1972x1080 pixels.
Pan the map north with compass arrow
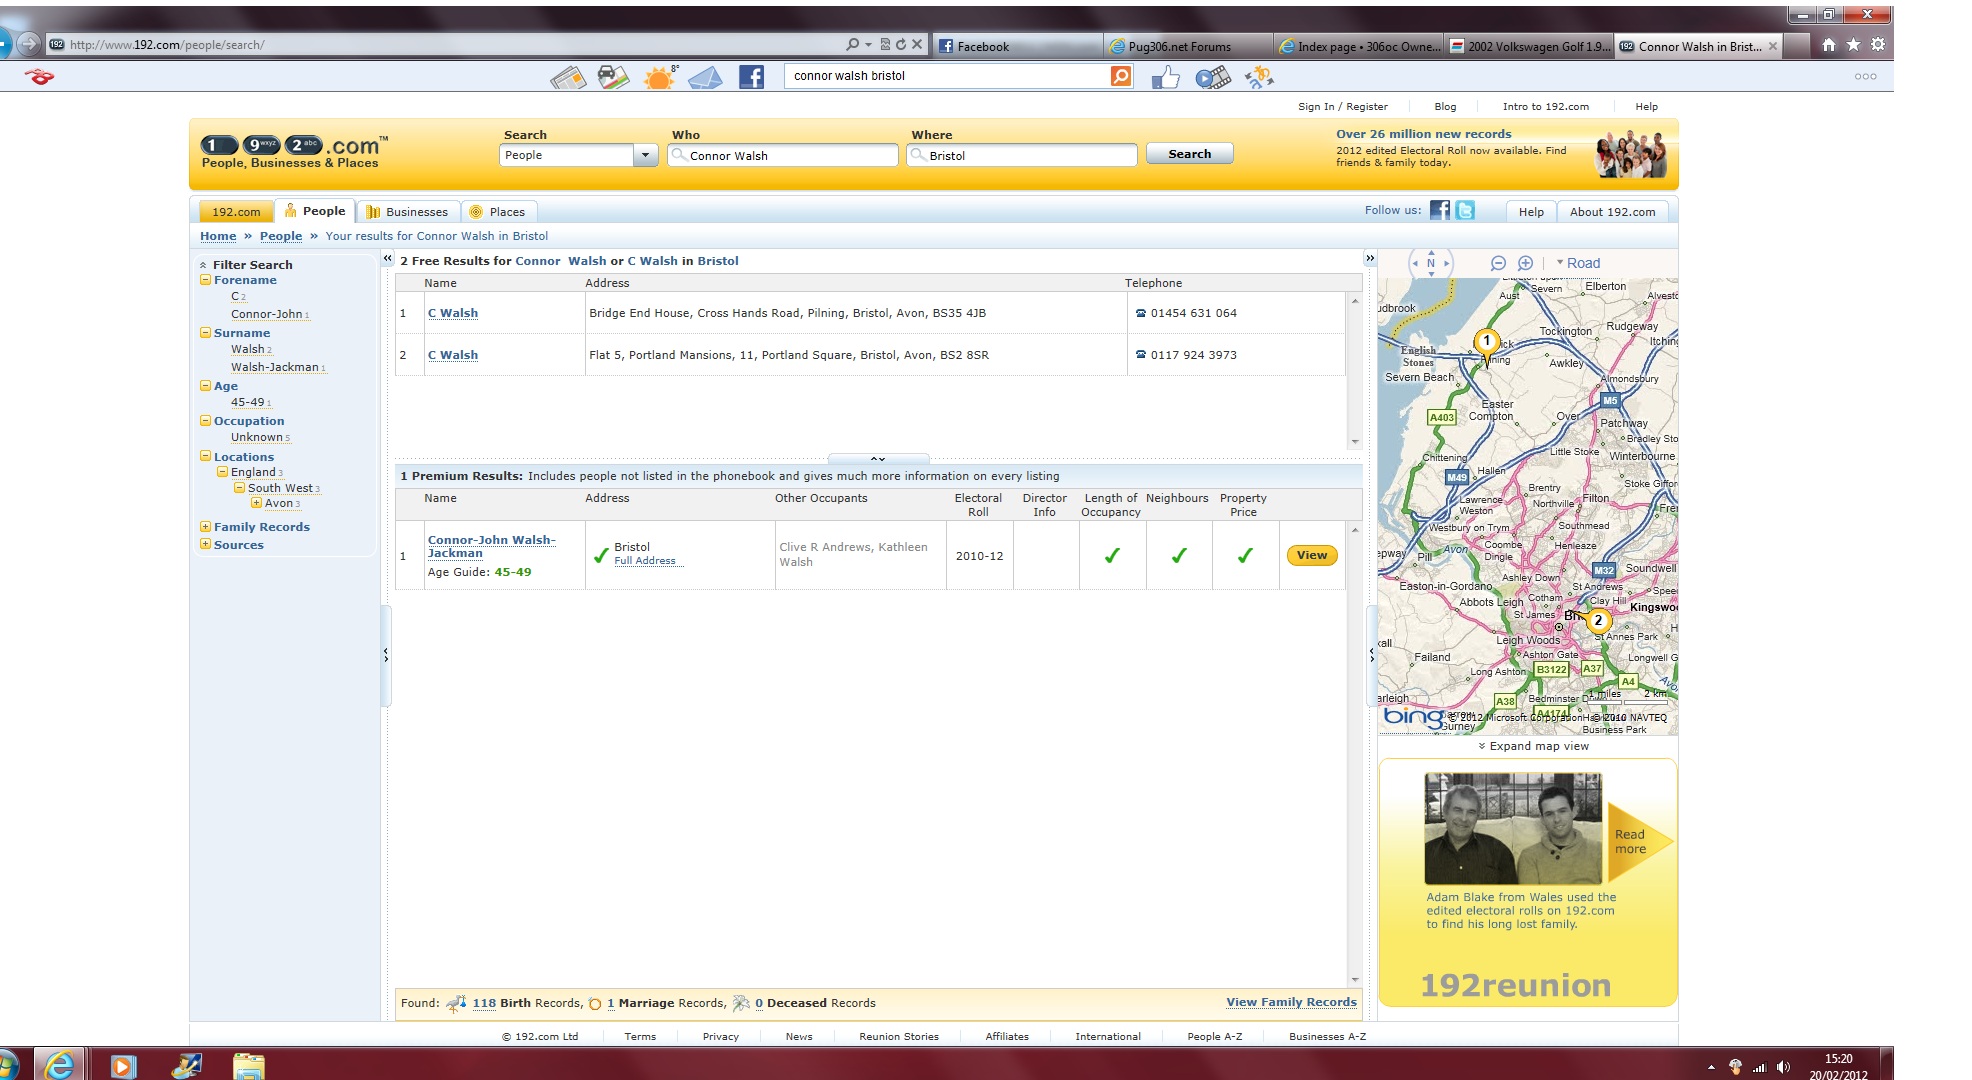[1431, 253]
